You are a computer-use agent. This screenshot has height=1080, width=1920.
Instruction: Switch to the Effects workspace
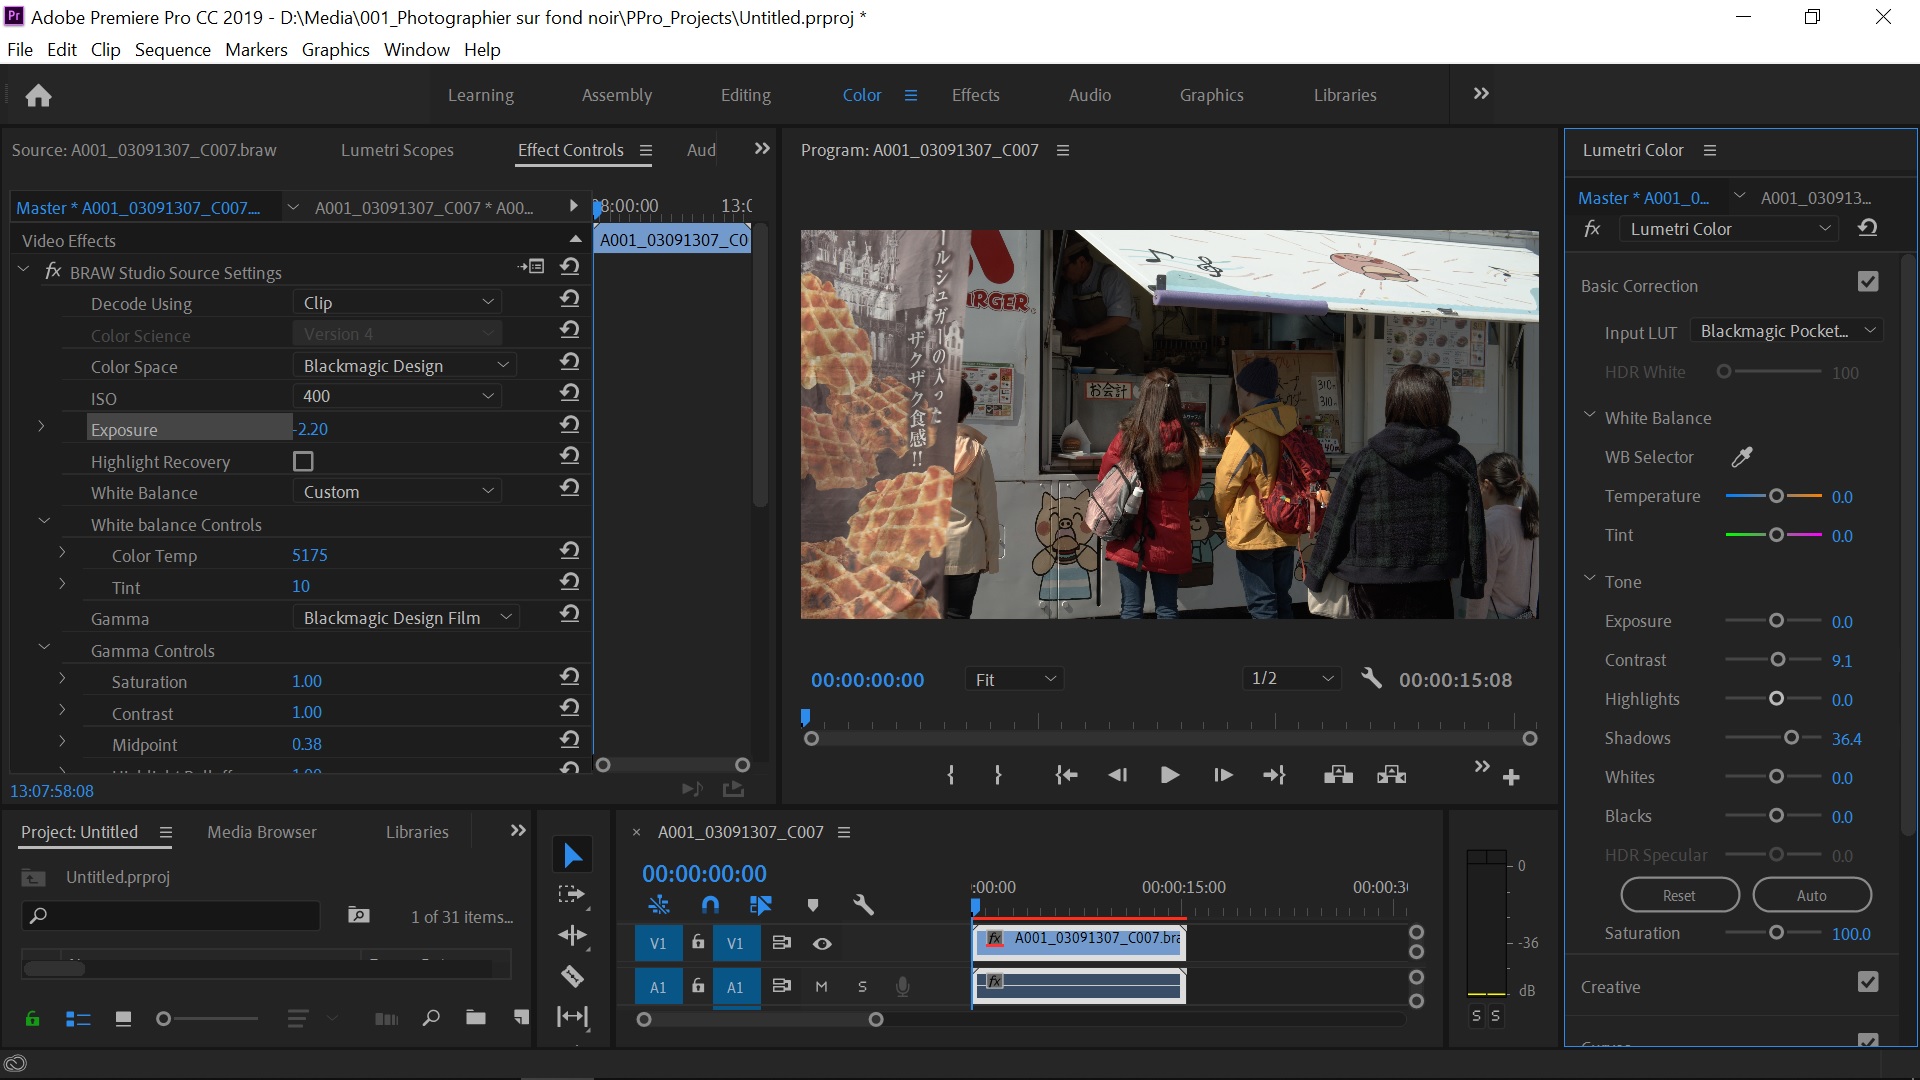tap(975, 95)
